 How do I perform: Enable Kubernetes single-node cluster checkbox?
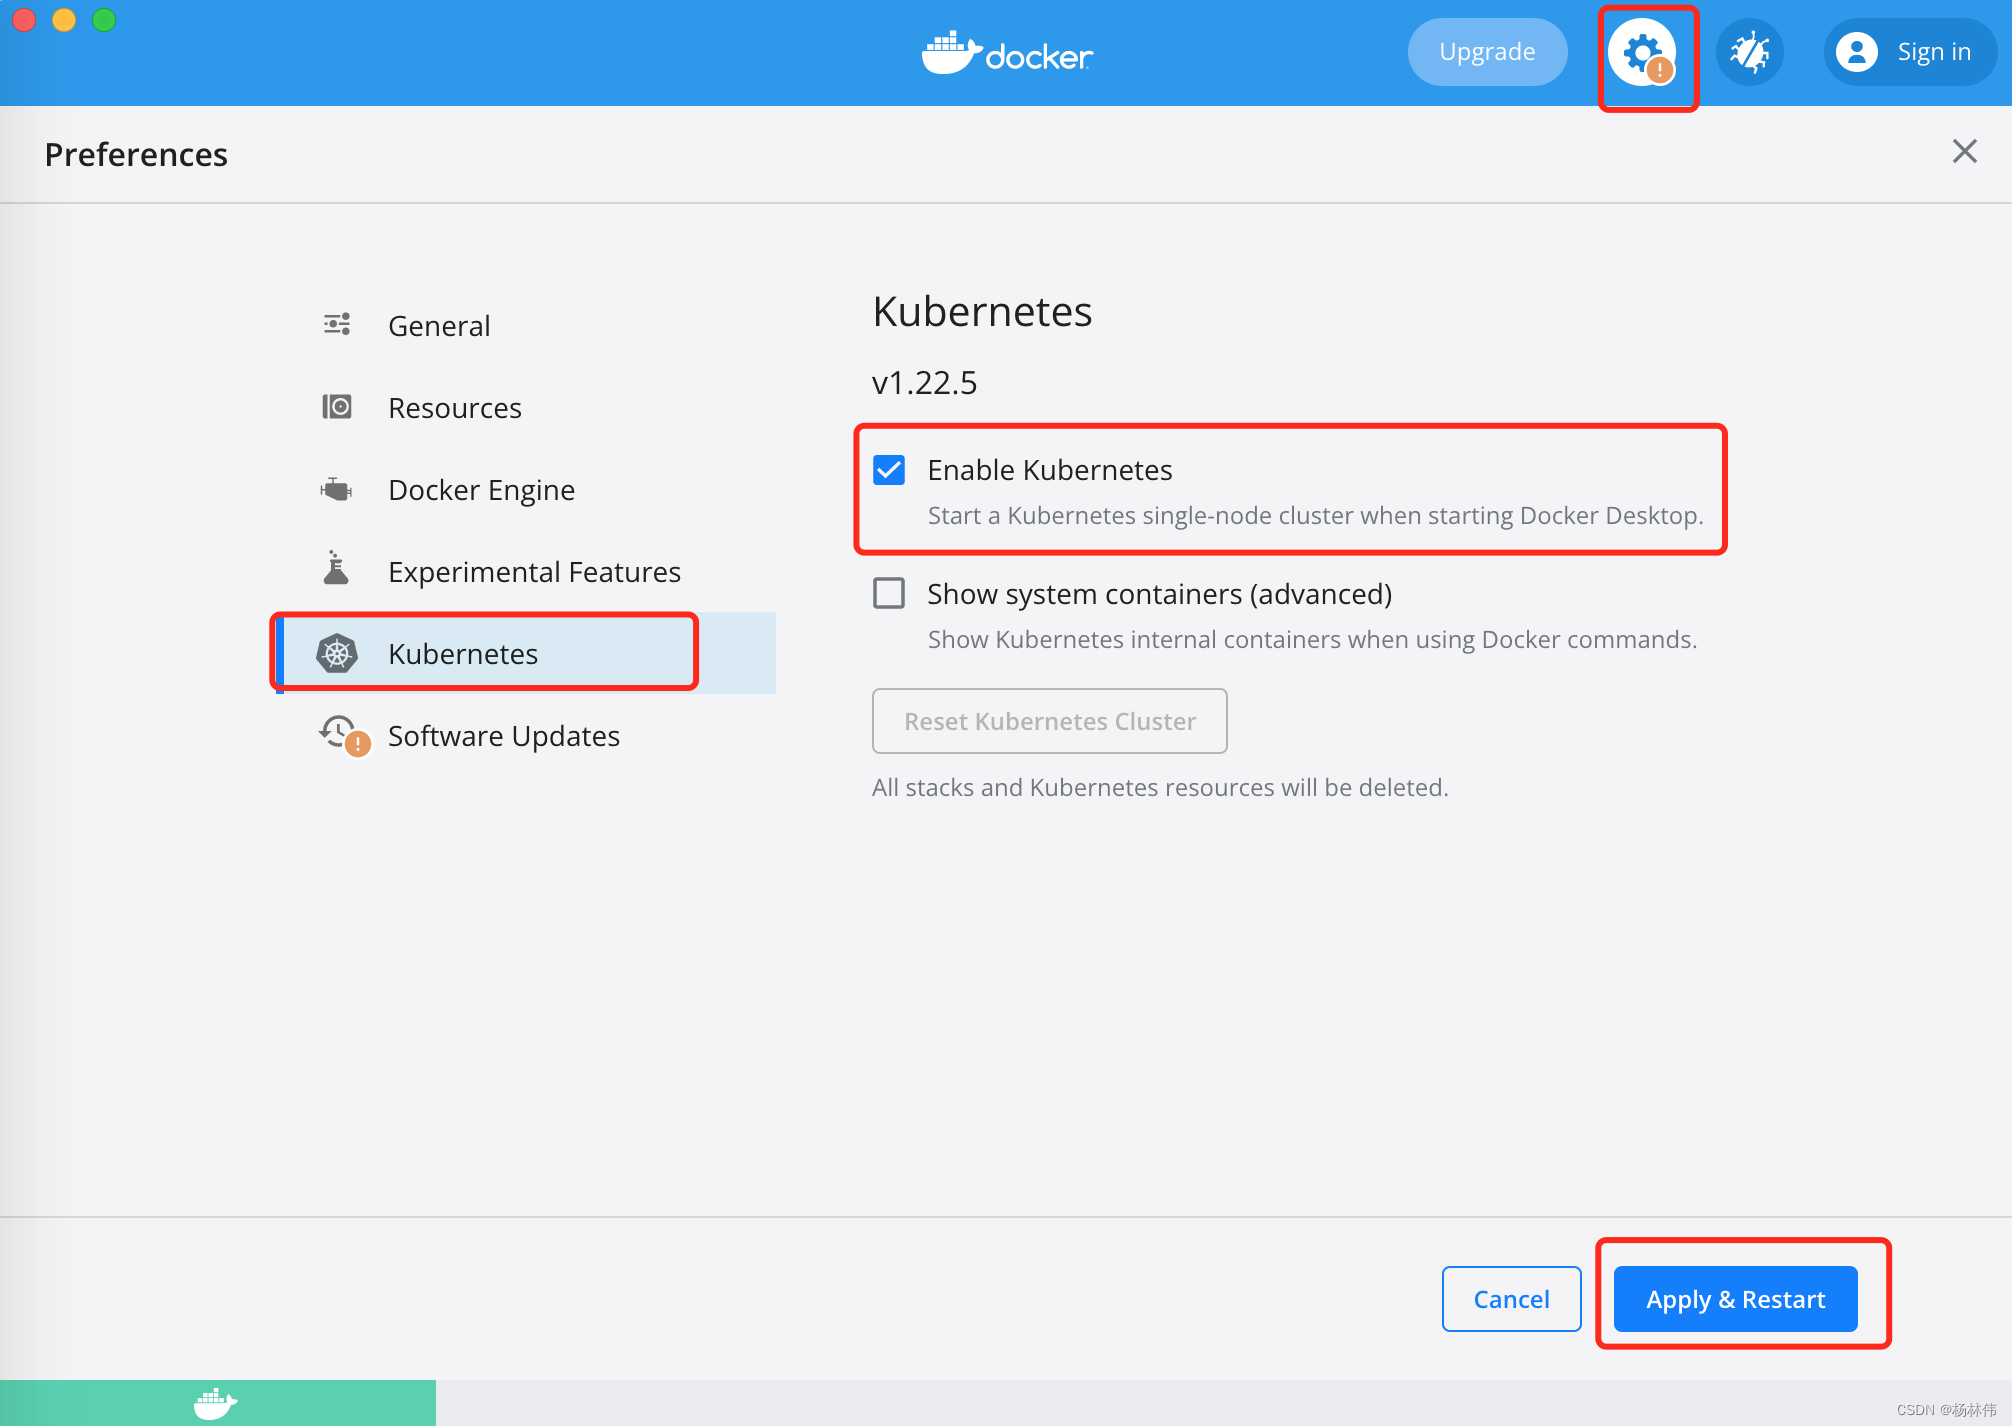(889, 468)
